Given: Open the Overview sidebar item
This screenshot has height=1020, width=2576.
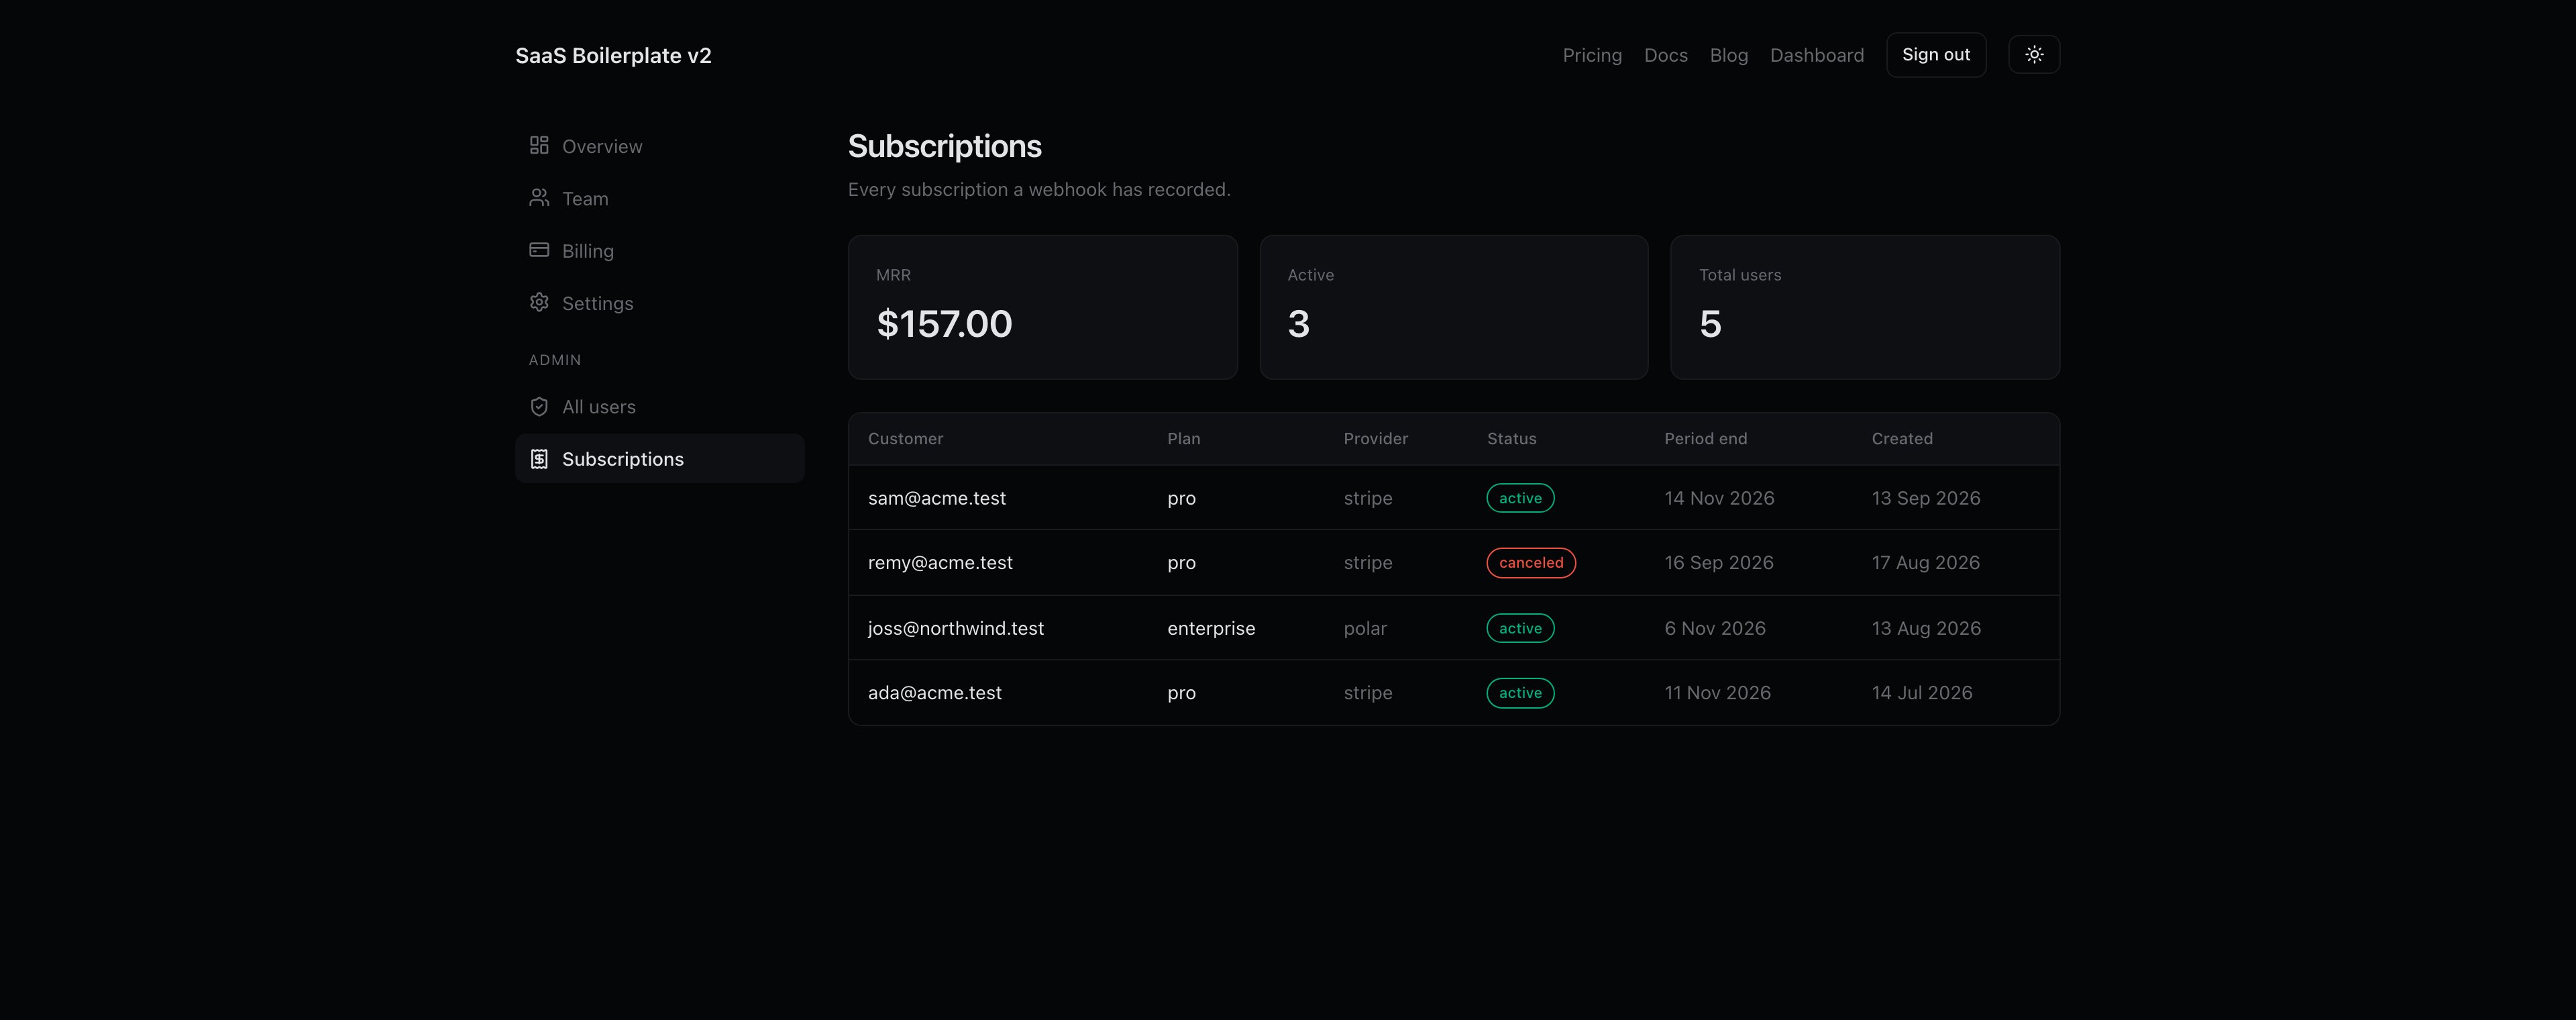Looking at the screenshot, I should click(x=659, y=146).
